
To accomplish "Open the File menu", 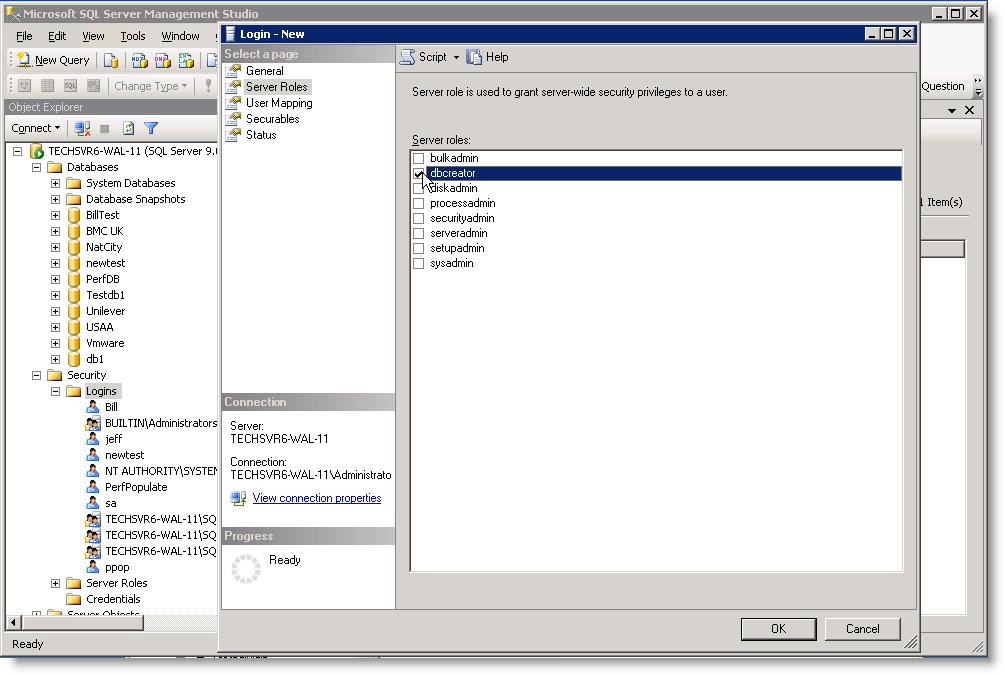I will click(24, 36).
